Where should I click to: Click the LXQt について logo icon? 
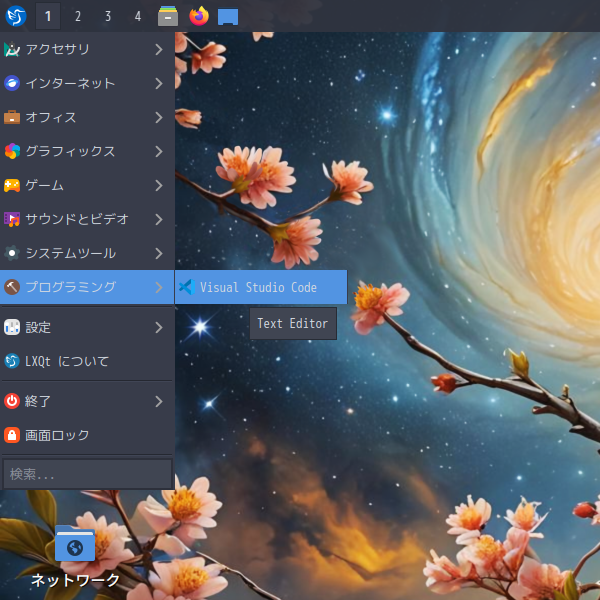pyautogui.click(x=12, y=361)
